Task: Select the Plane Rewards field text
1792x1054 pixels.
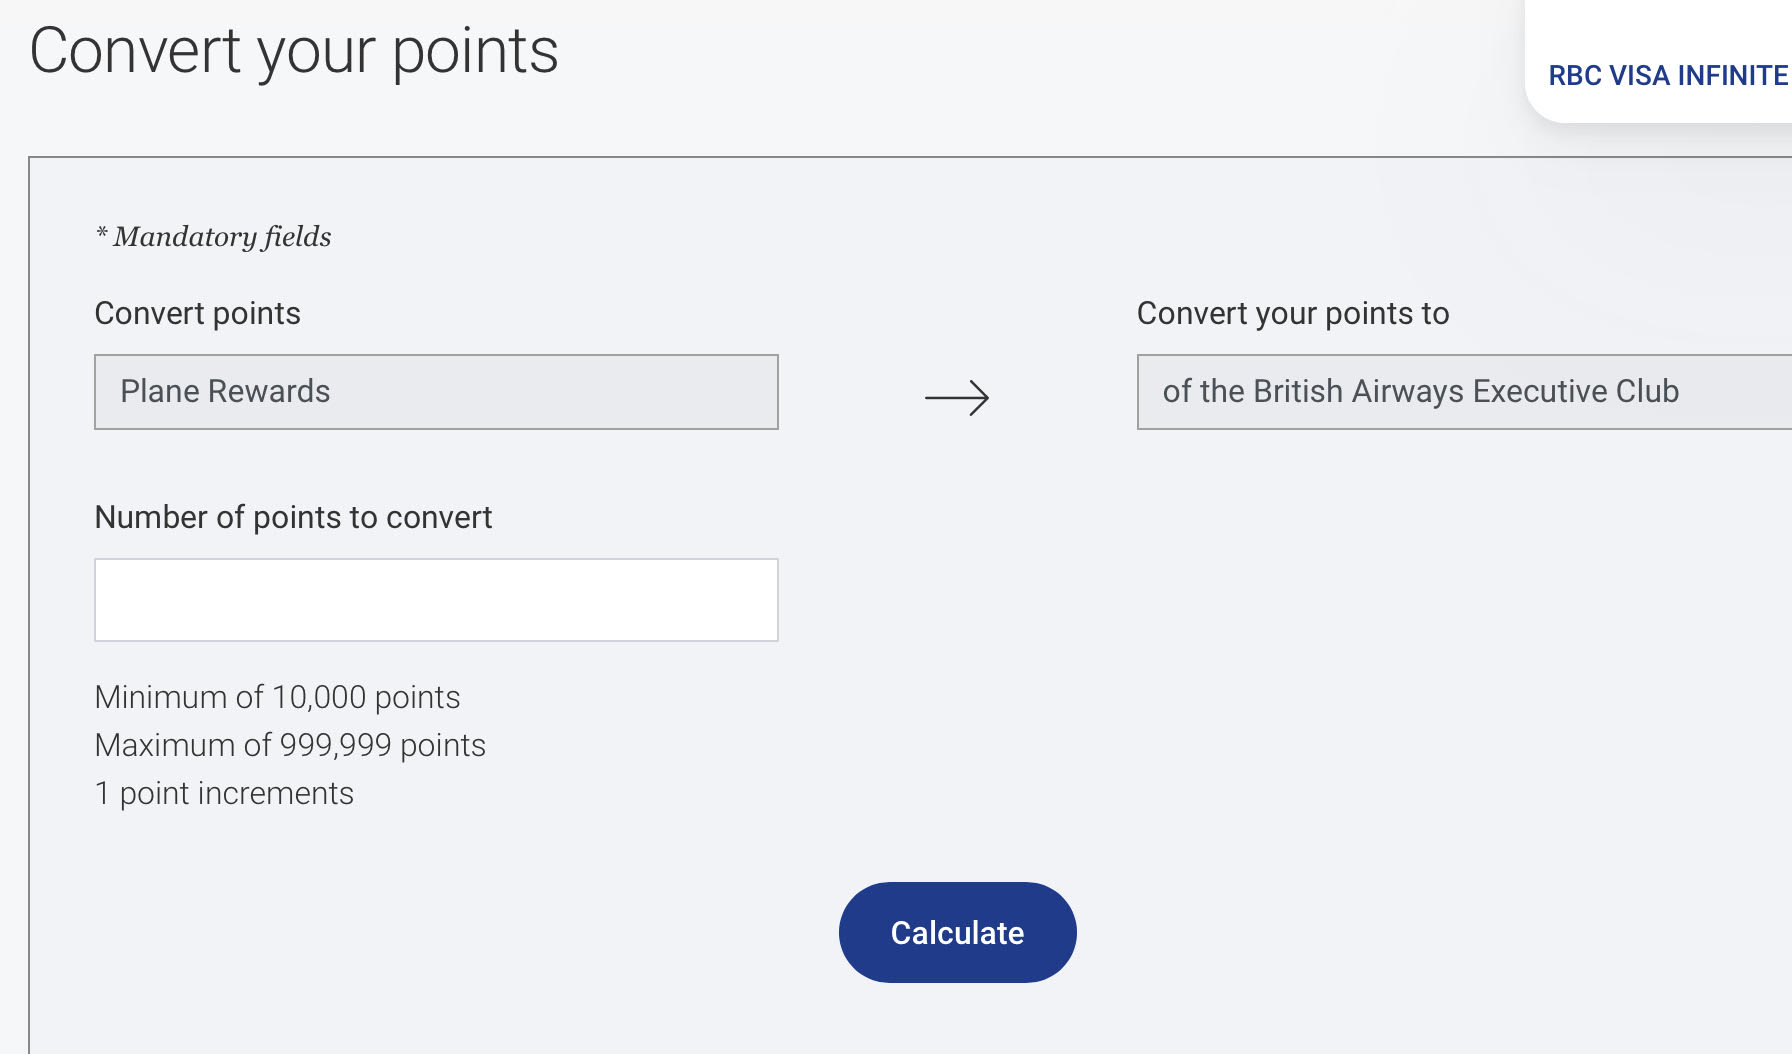Action: click(x=225, y=391)
